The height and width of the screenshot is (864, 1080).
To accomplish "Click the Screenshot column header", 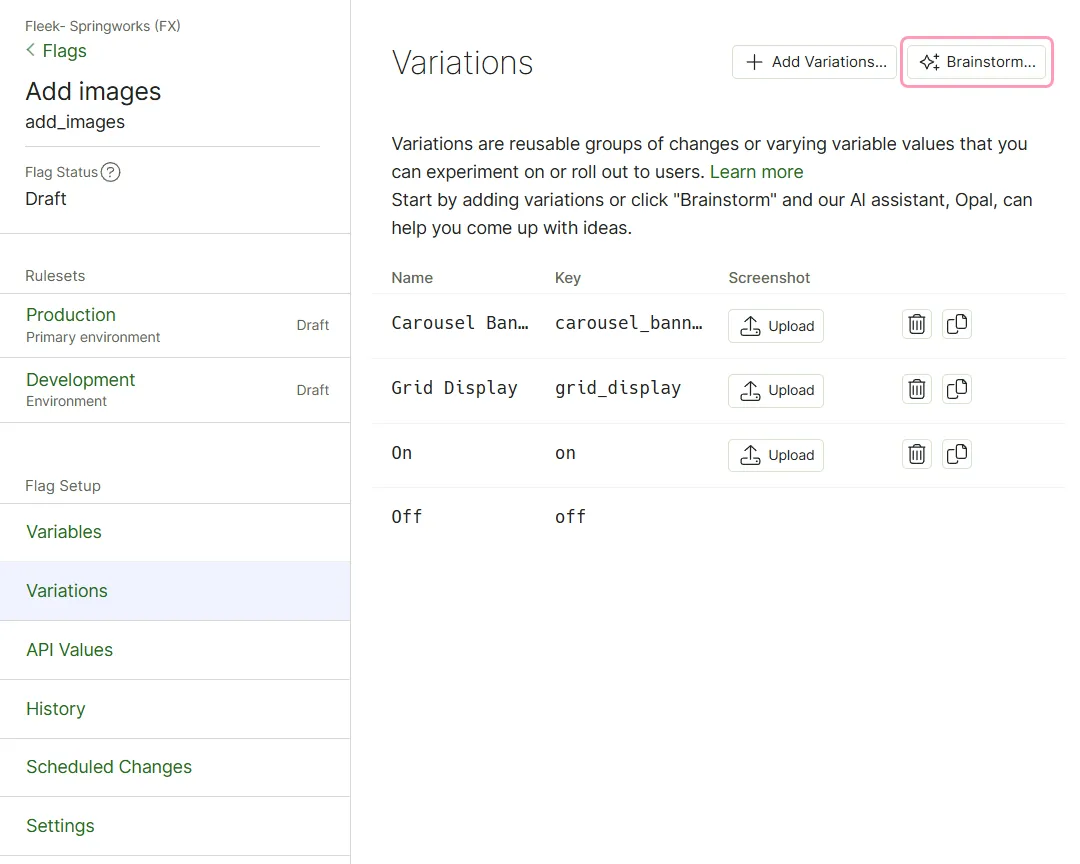I will pos(769,278).
